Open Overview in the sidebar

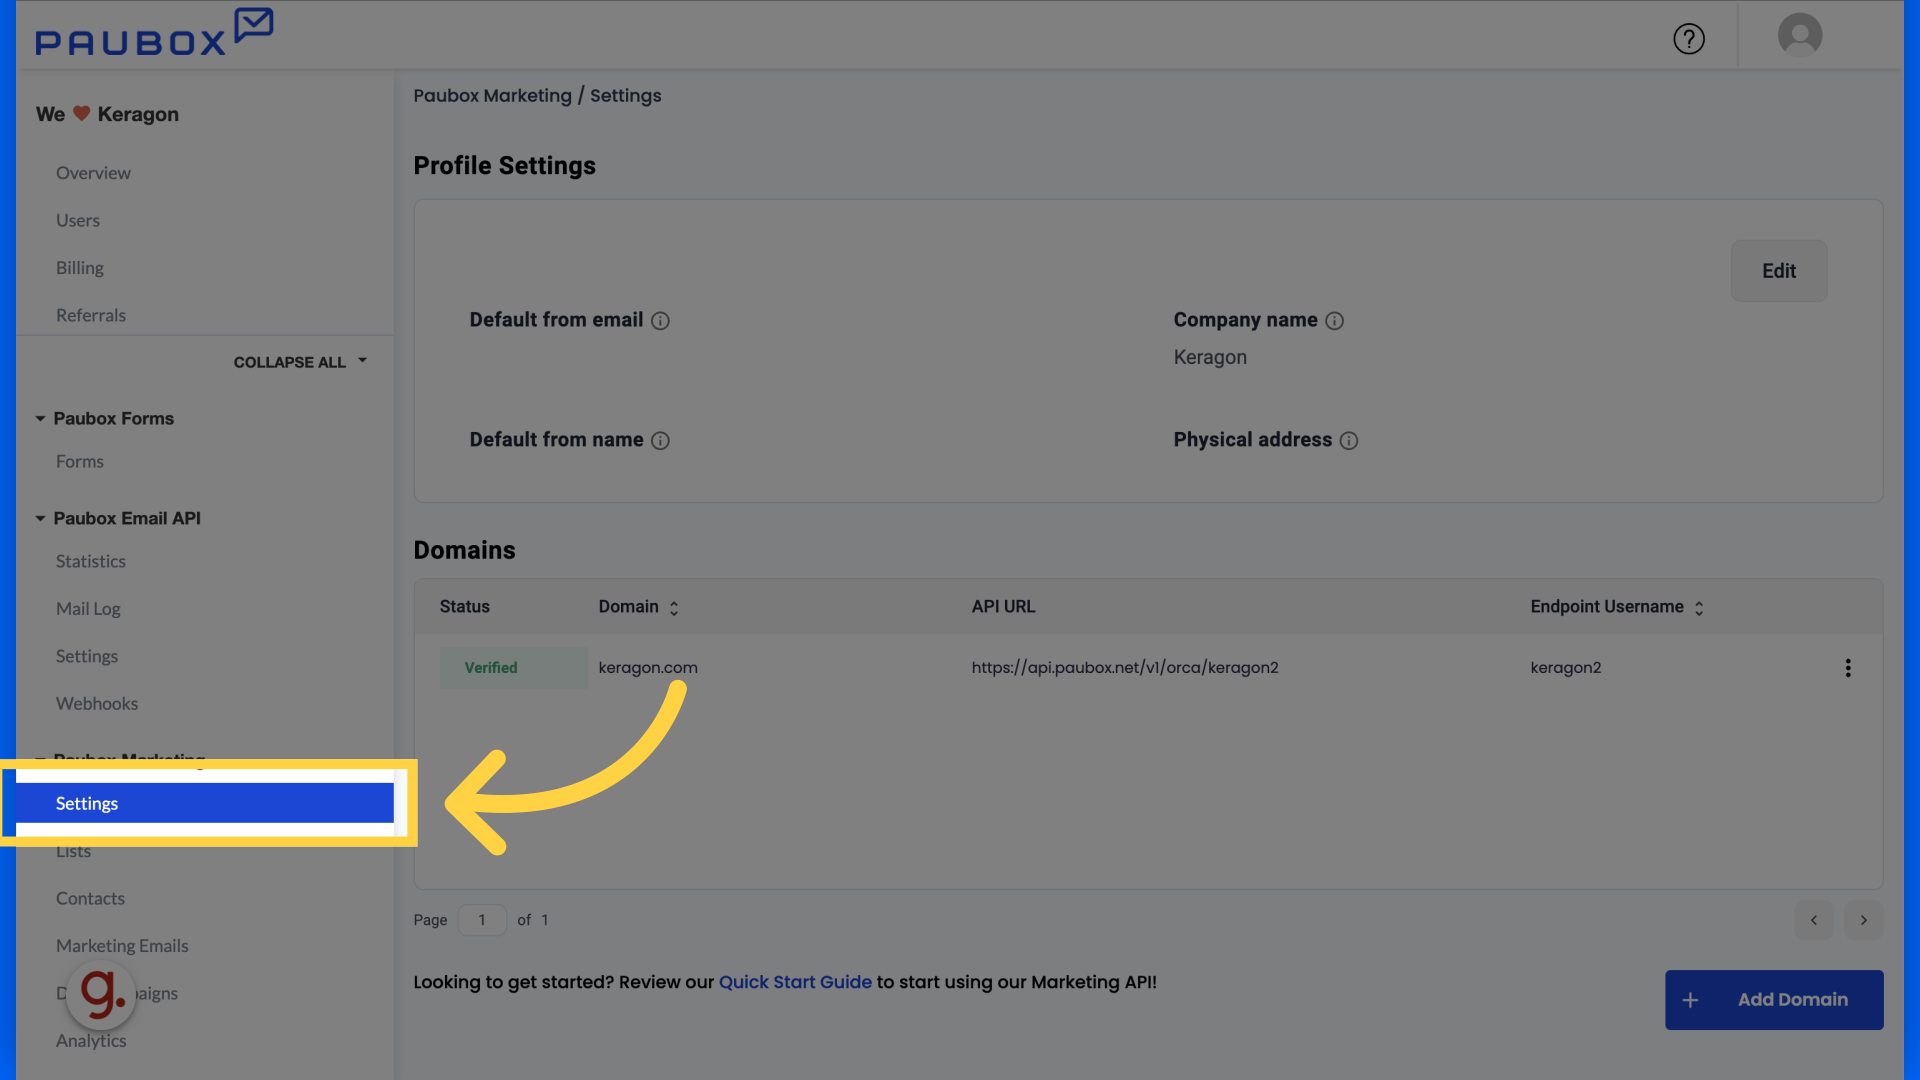pos(93,173)
